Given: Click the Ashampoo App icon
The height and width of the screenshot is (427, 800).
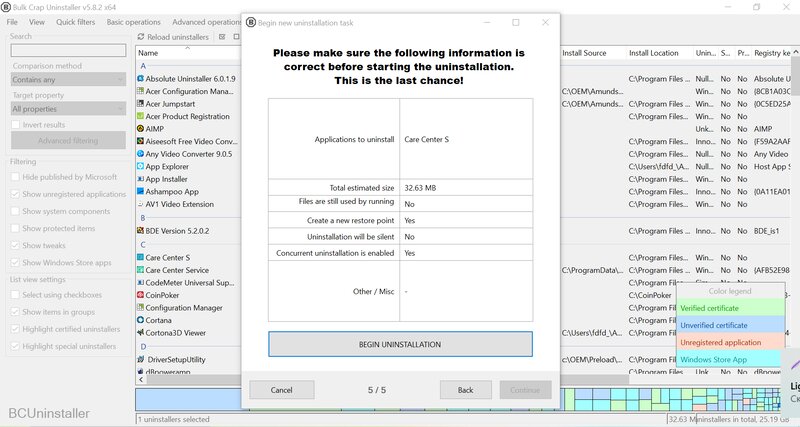Looking at the screenshot, I should click(140, 191).
